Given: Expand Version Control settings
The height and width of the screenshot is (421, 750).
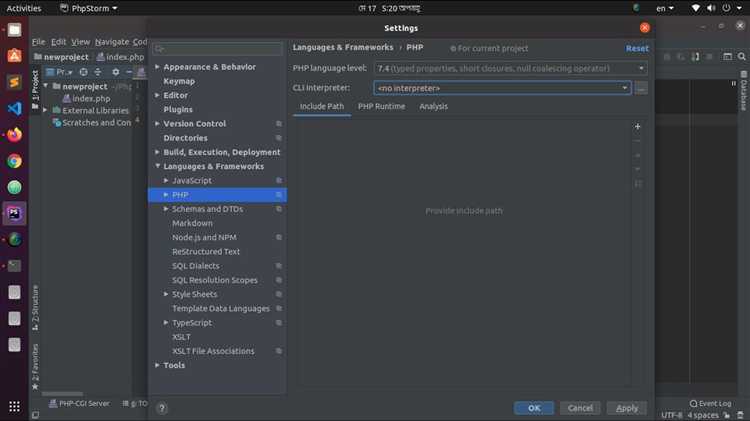Looking at the screenshot, I should [157, 123].
